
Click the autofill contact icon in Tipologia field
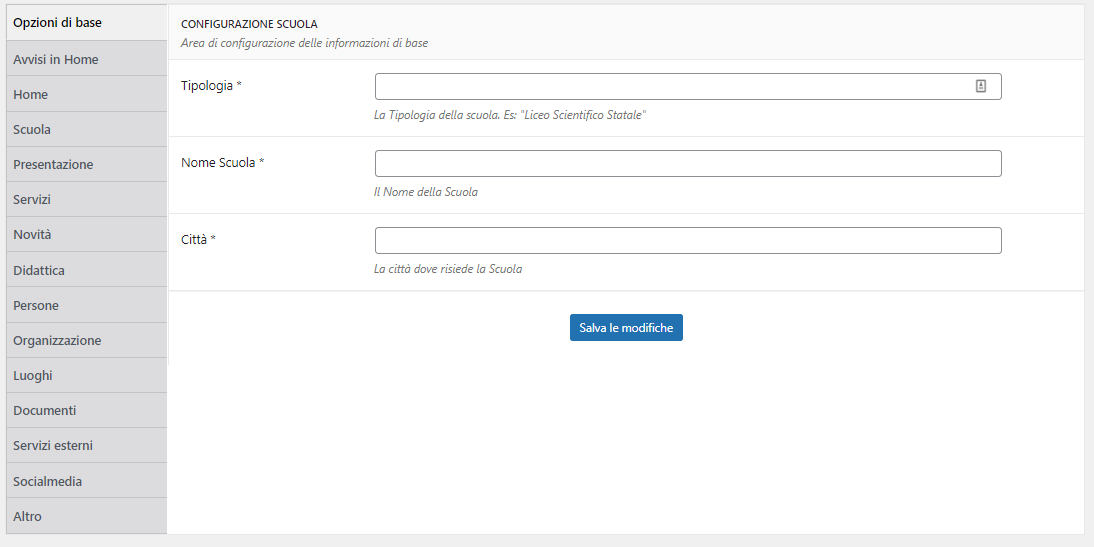tap(980, 87)
